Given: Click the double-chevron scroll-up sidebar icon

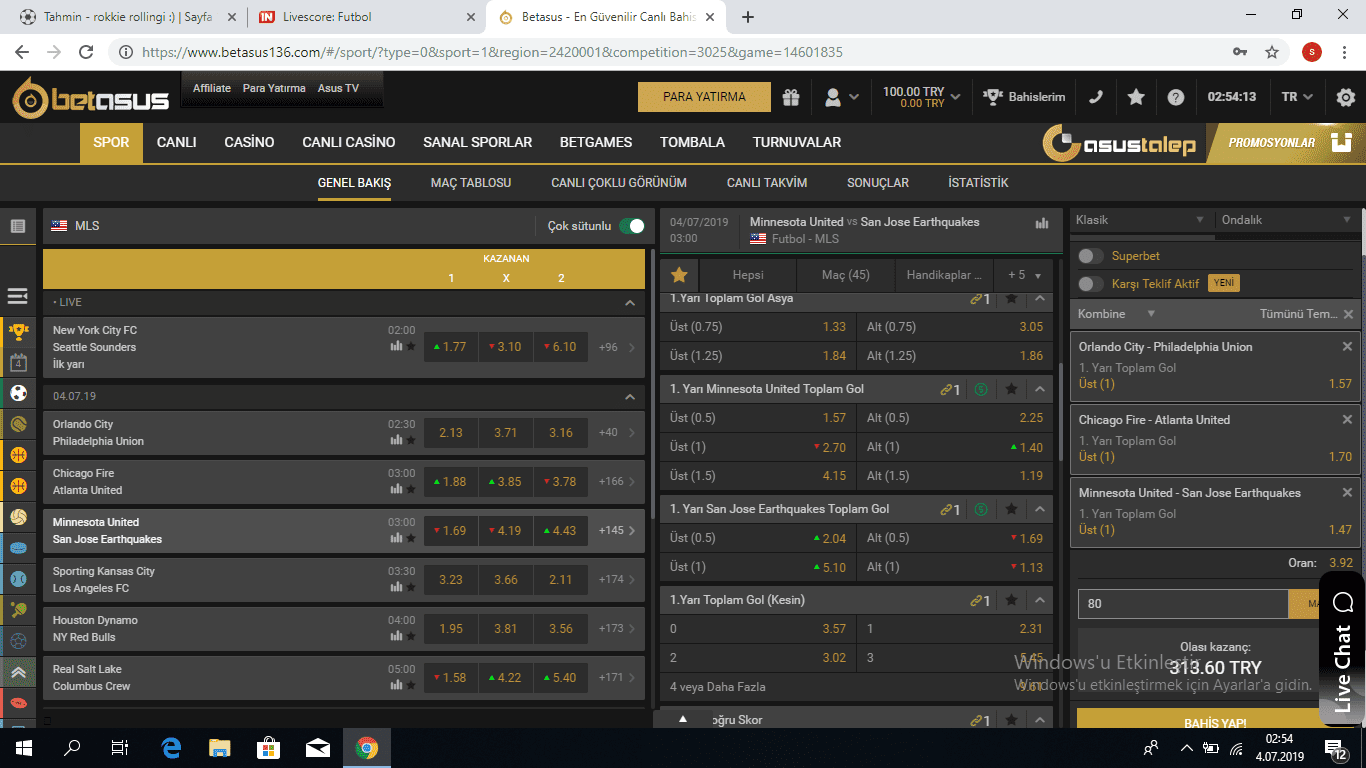Looking at the screenshot, I should 18,673.
